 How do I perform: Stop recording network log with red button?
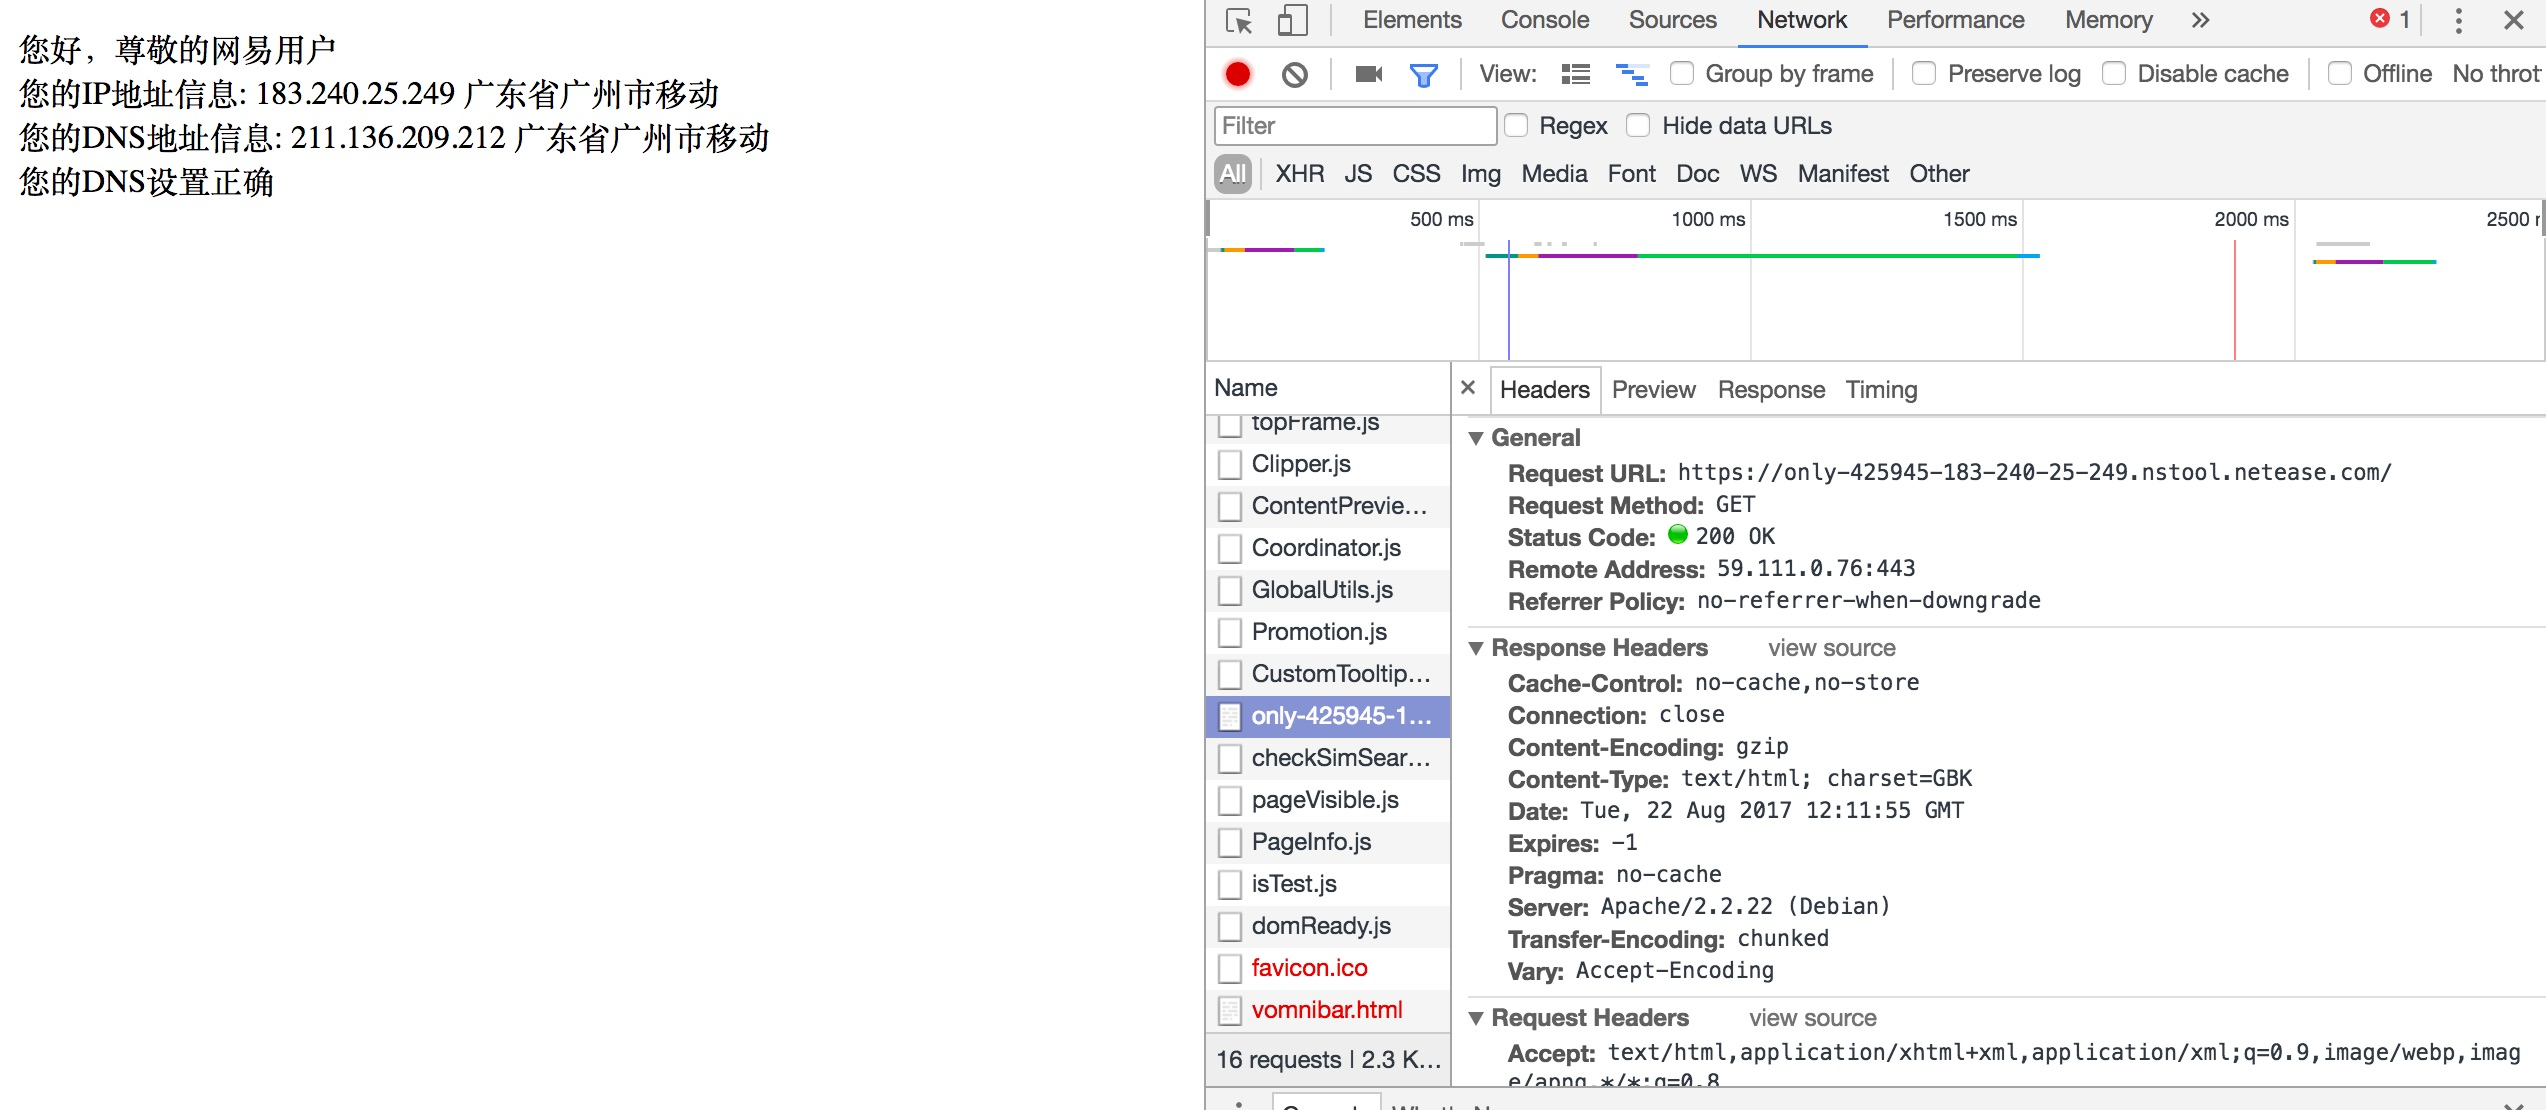click(x=1238, y=74)
